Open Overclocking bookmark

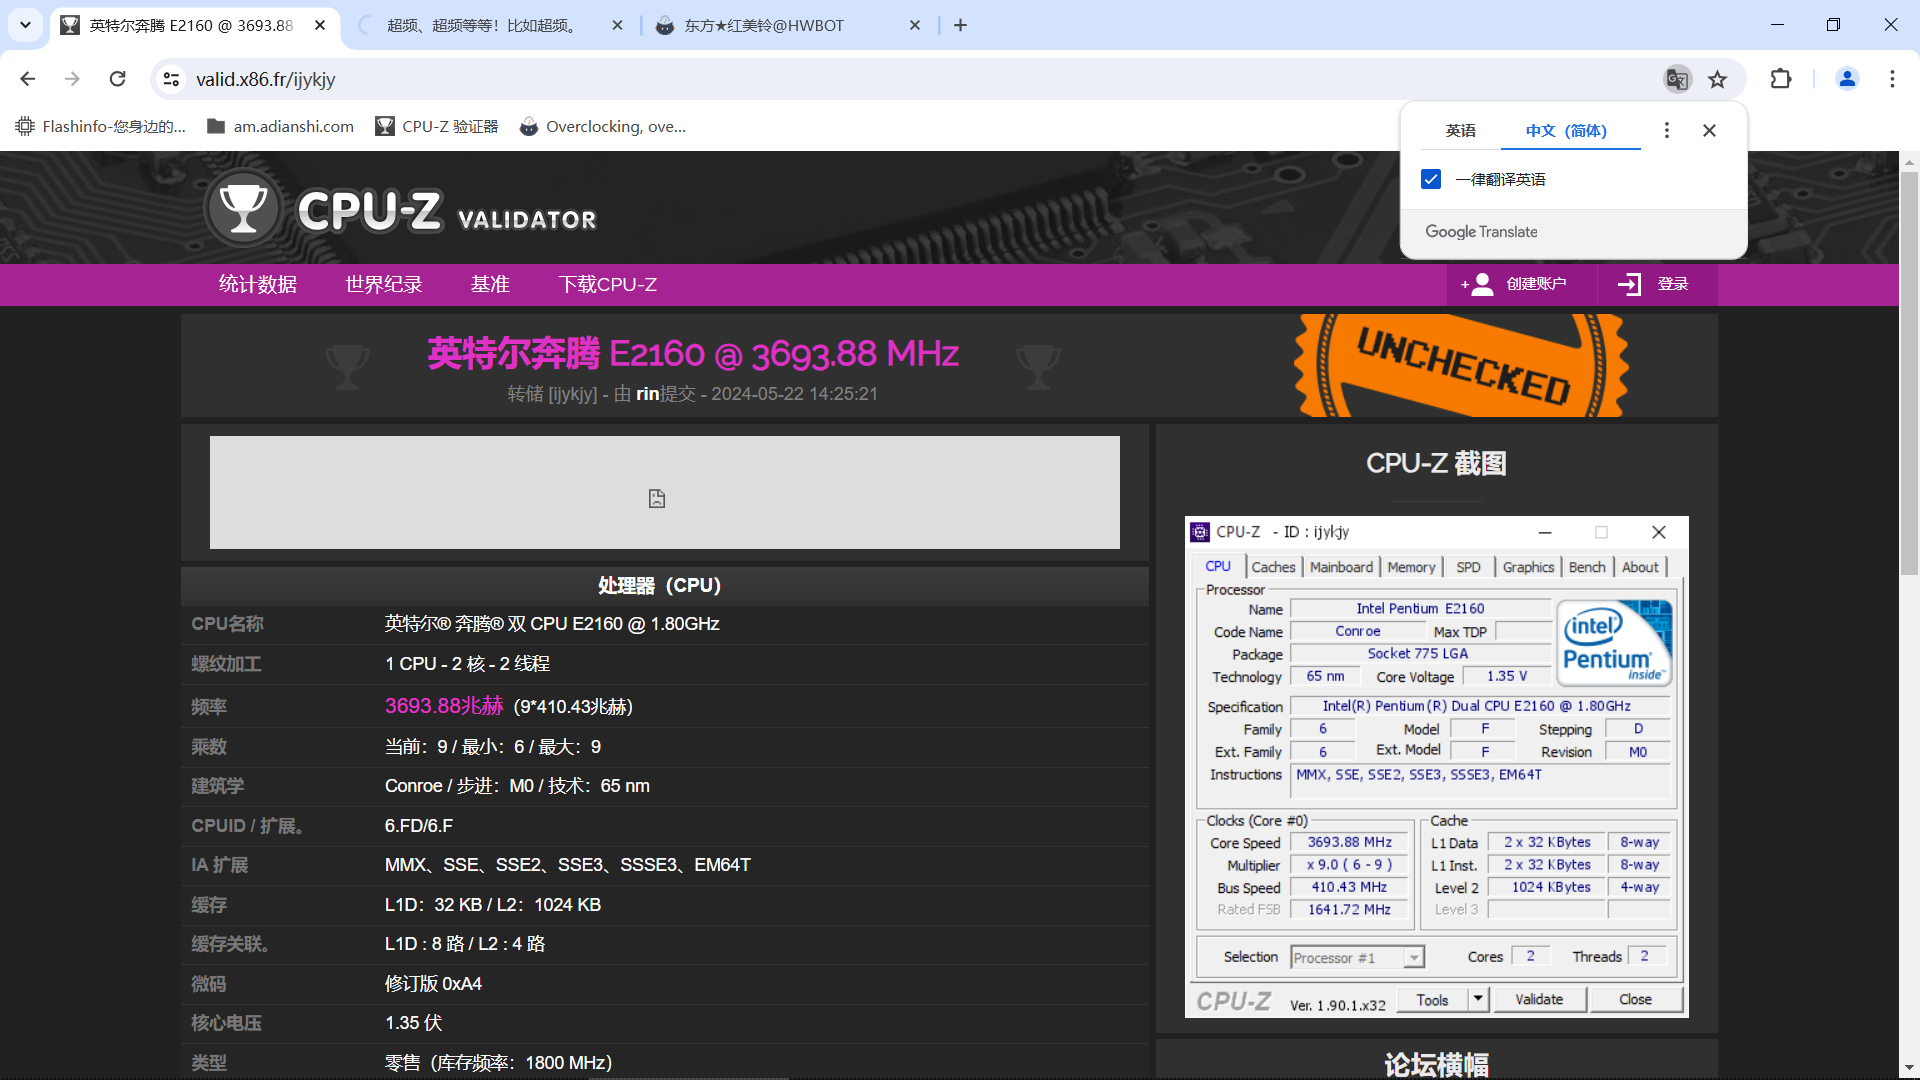tap(603, 126)
